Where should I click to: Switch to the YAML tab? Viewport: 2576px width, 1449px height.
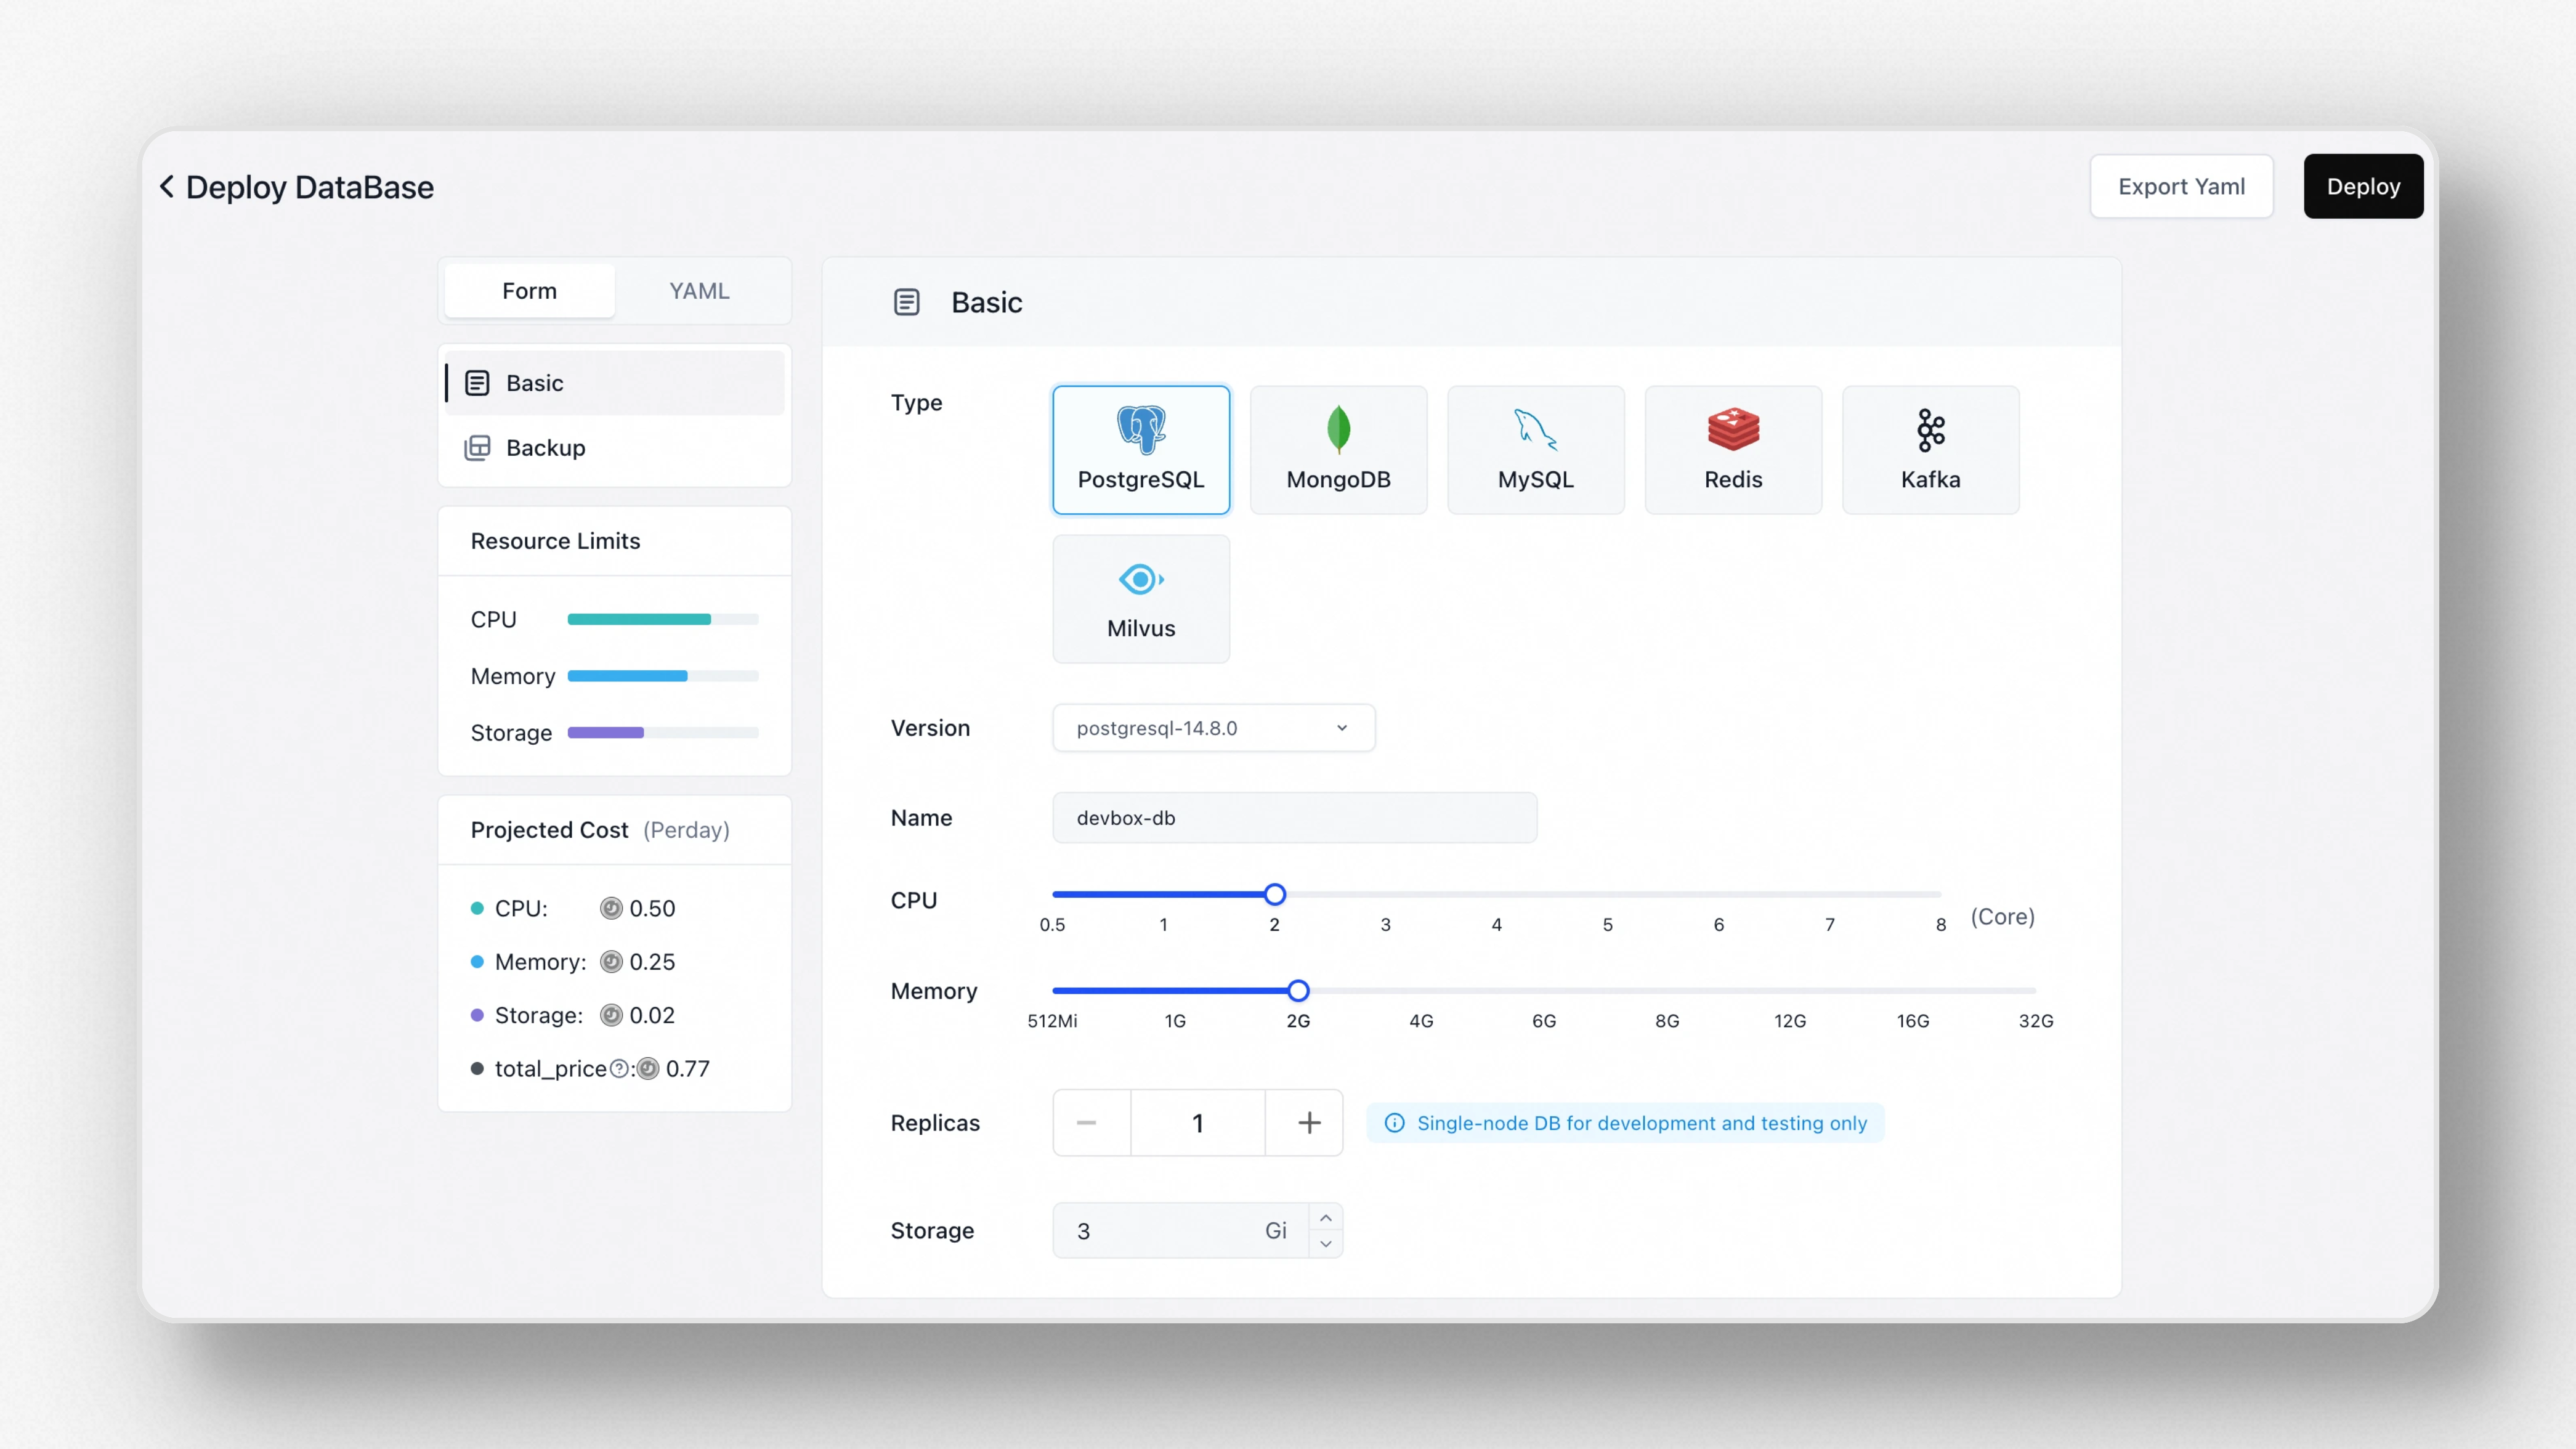tap(699, 291)
